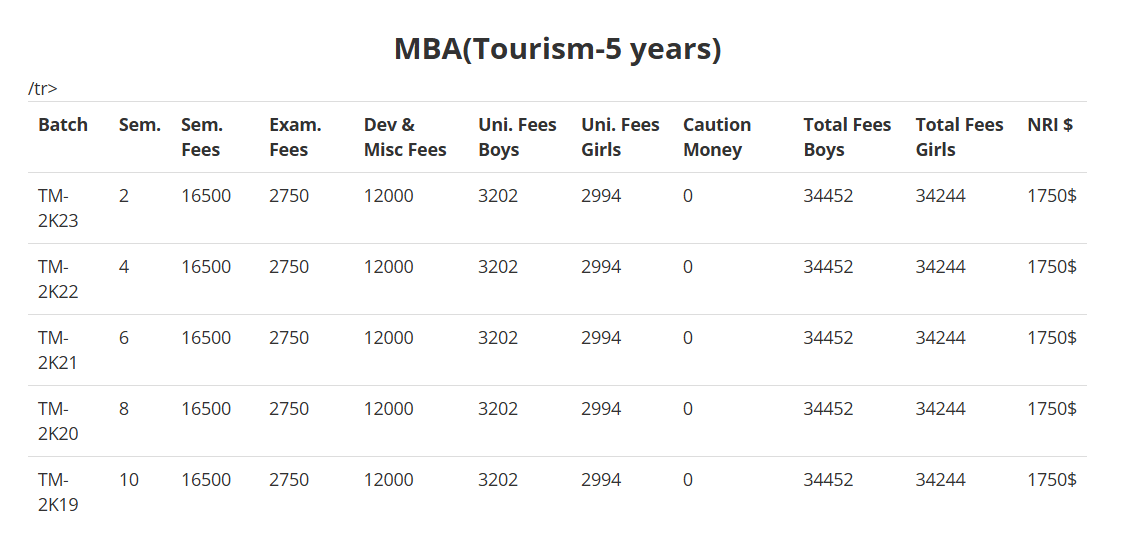The height and width of the screenshot is (543, 1137).
Task: Click the Batch column header
Action: [63, 125]
